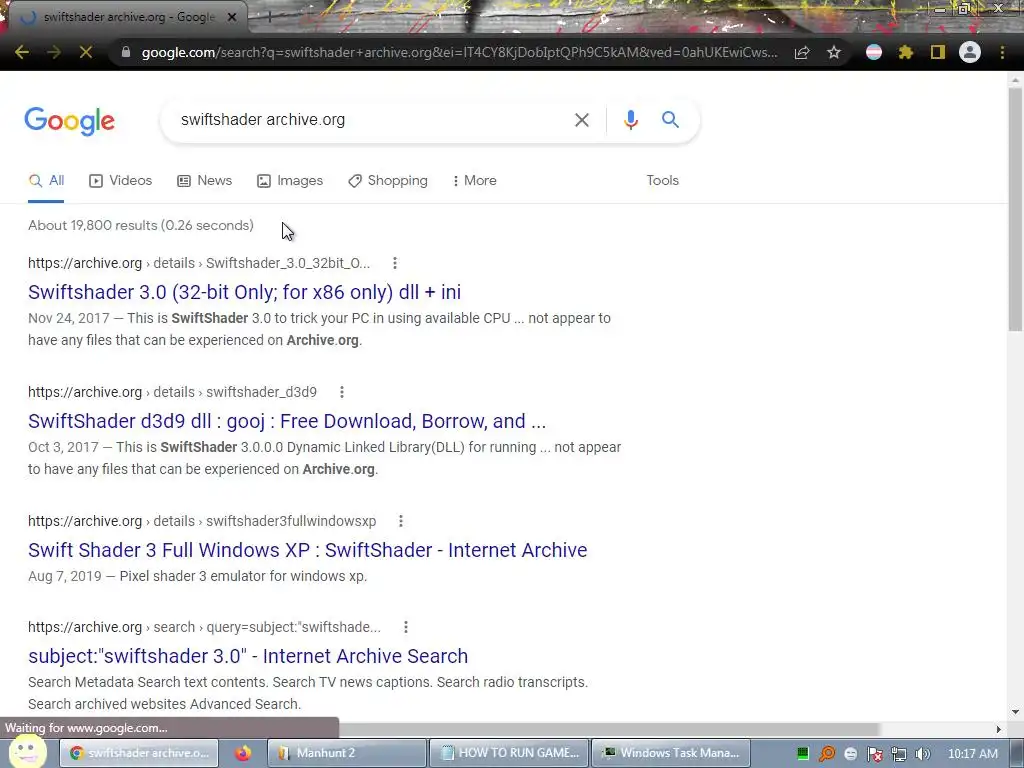Open the striped extension icon in toolbar

[x=874, y=52]
